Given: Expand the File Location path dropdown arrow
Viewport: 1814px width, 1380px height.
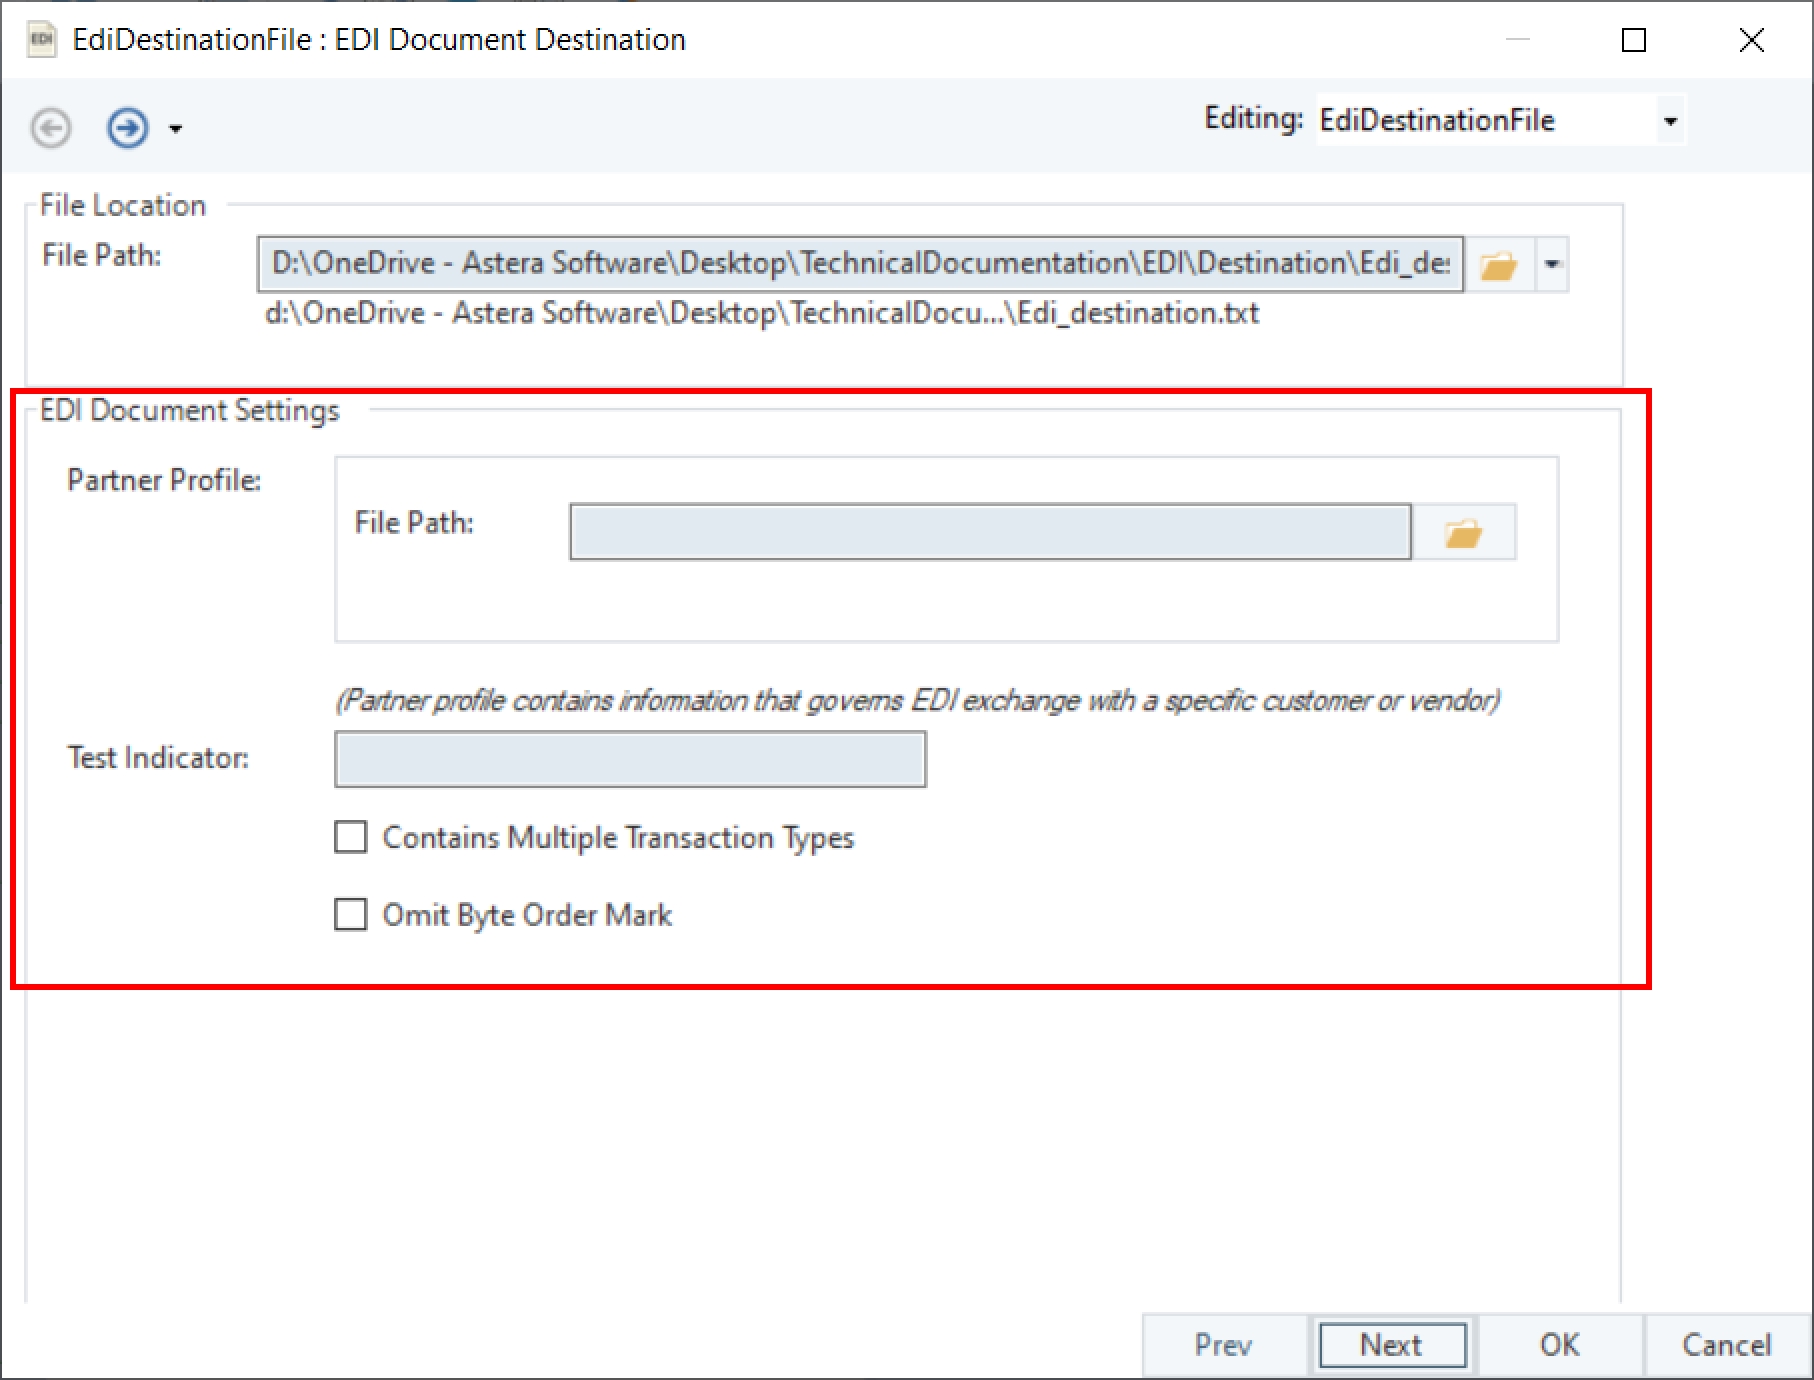Looking at the screenshot, I should [1552, 264].
